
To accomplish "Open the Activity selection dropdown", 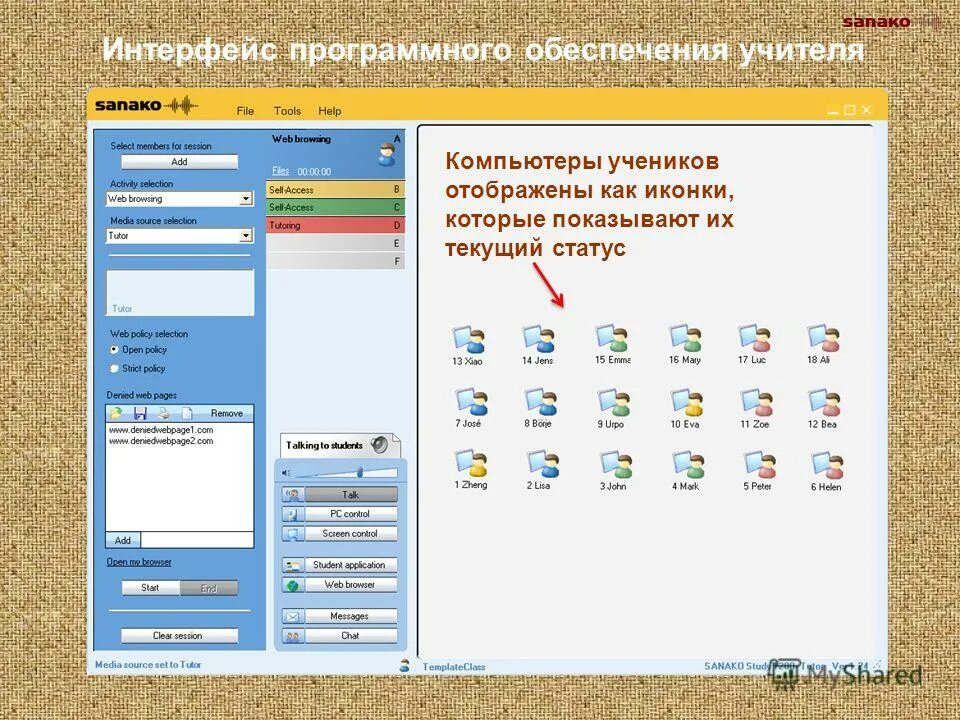I will click(247, 199).
